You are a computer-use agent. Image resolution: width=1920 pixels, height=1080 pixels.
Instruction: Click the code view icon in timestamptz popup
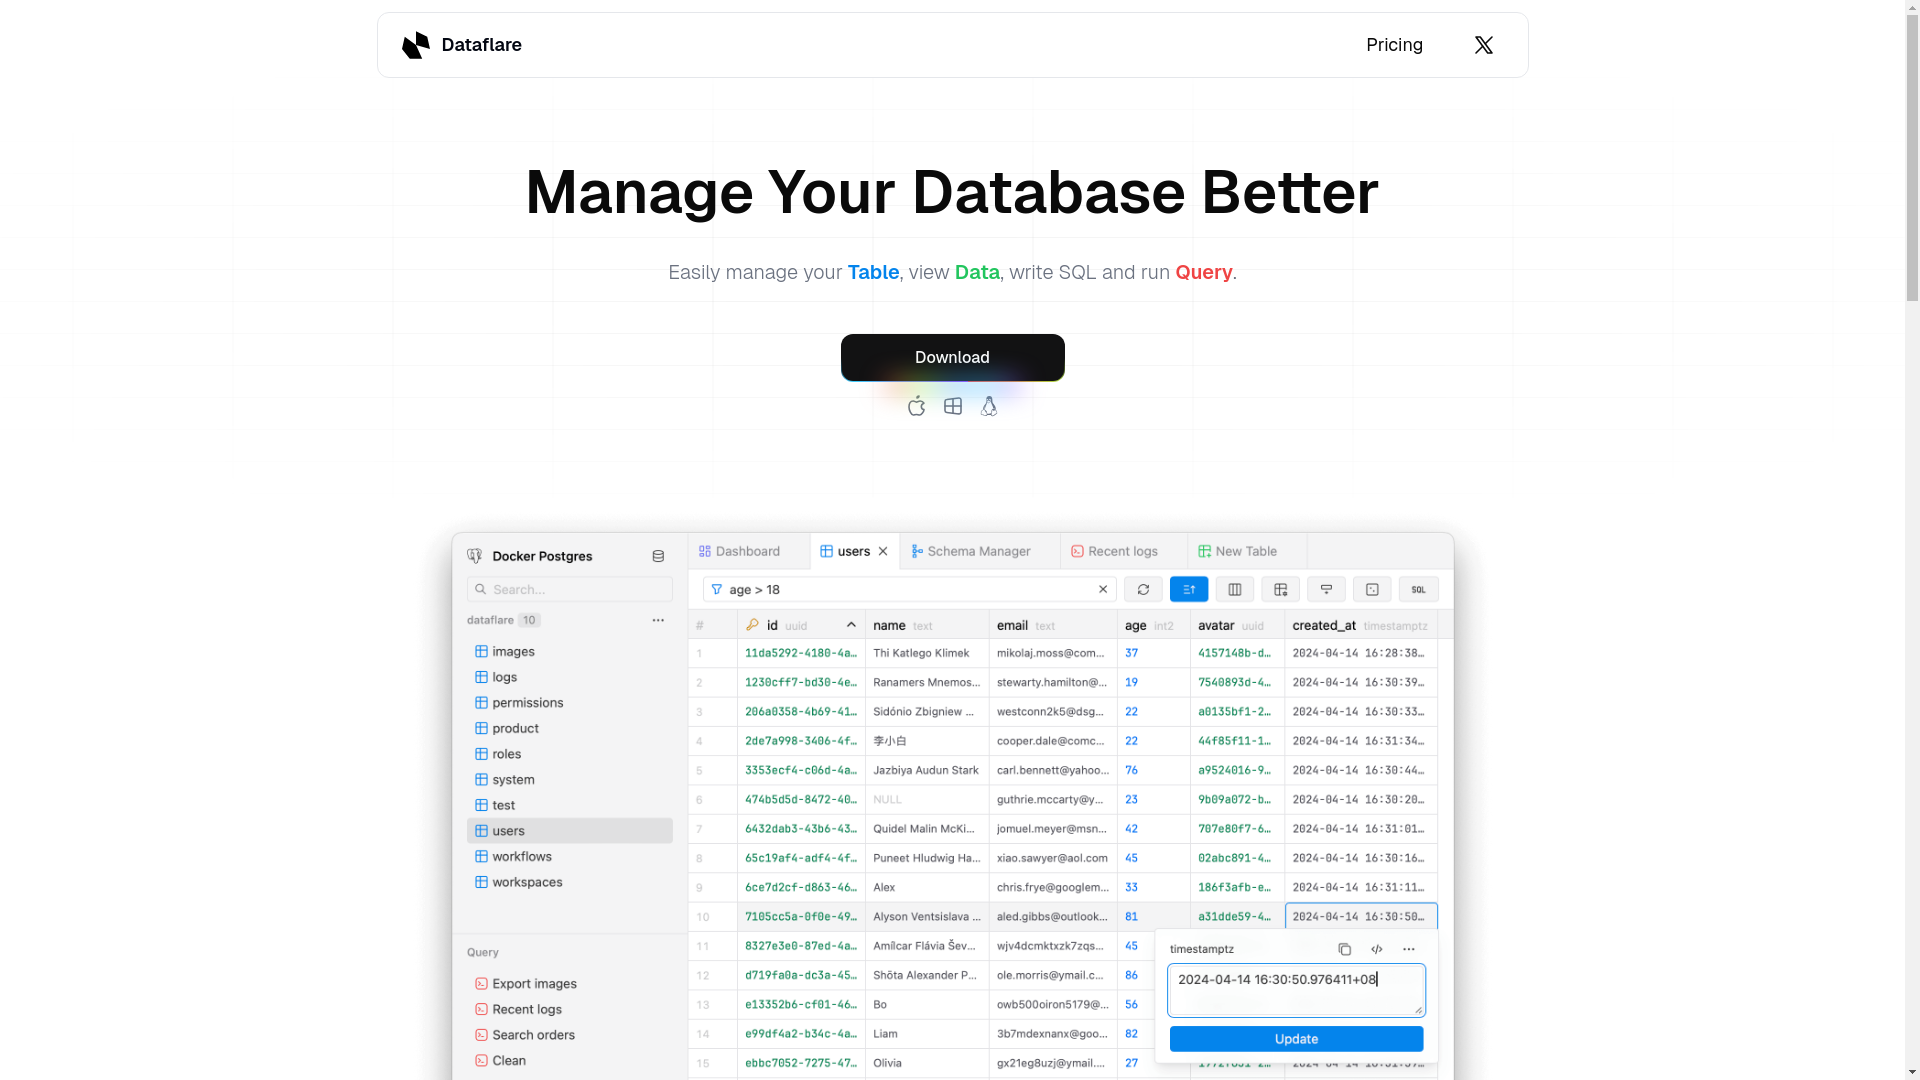click(x=1377, y=949)
